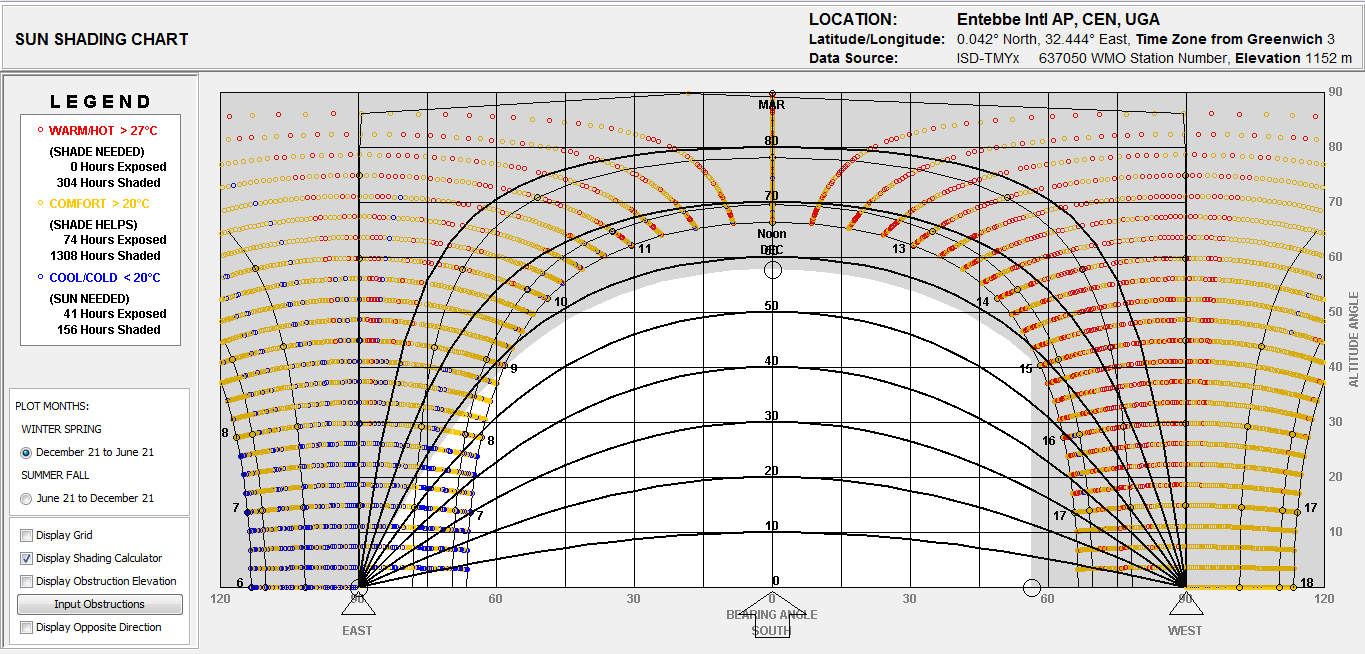Check Display Opposite Direction
Viewport: 1365px width, 654px height.
click(25, 627)
